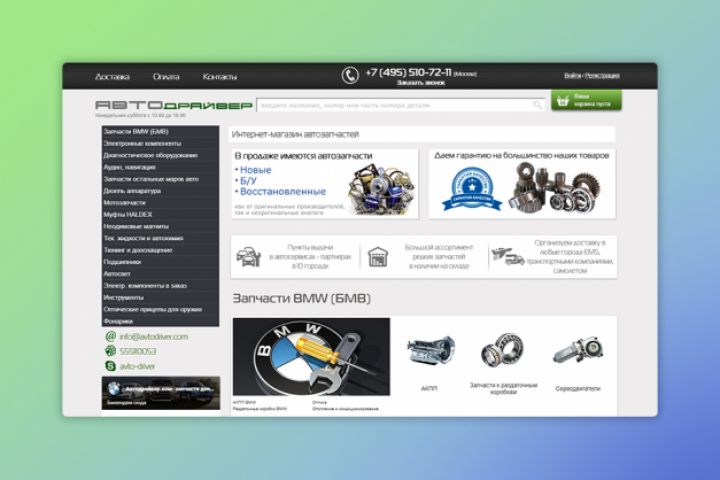This screenshot has height=480, width=720.
Task: Click the Новые bullet link
Action: [255, 170]
